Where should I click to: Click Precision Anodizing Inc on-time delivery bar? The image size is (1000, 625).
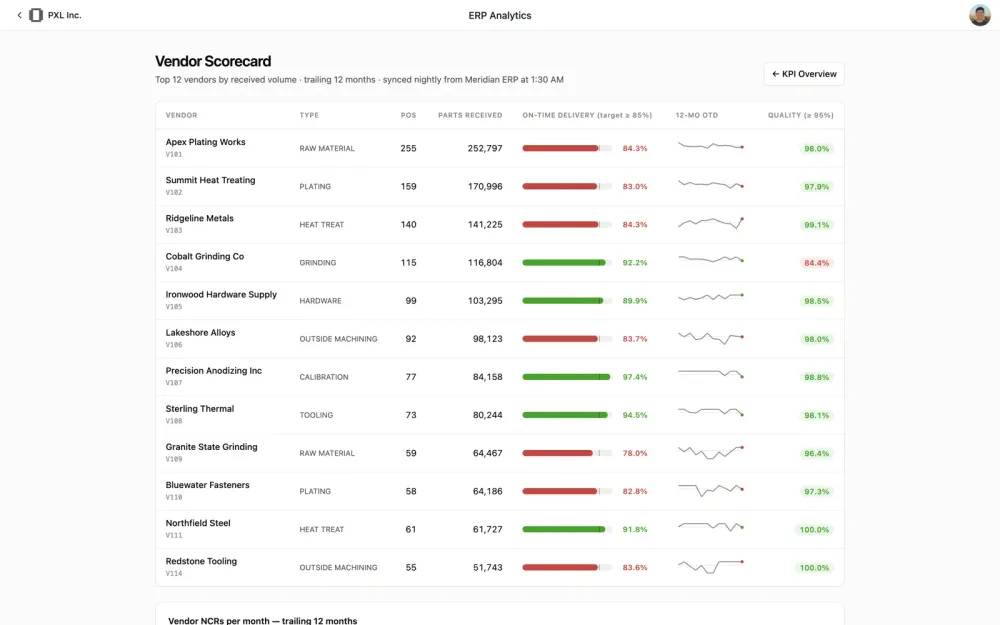567,377
